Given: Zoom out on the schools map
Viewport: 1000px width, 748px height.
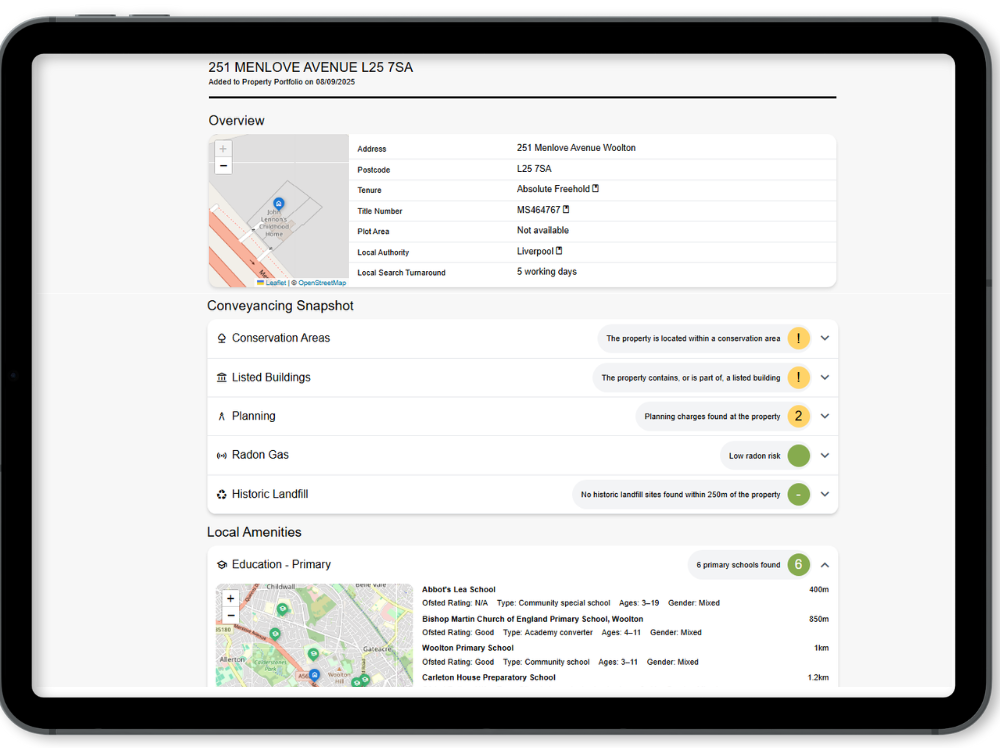Looking at the screenshot, I should tap(230, 615).
